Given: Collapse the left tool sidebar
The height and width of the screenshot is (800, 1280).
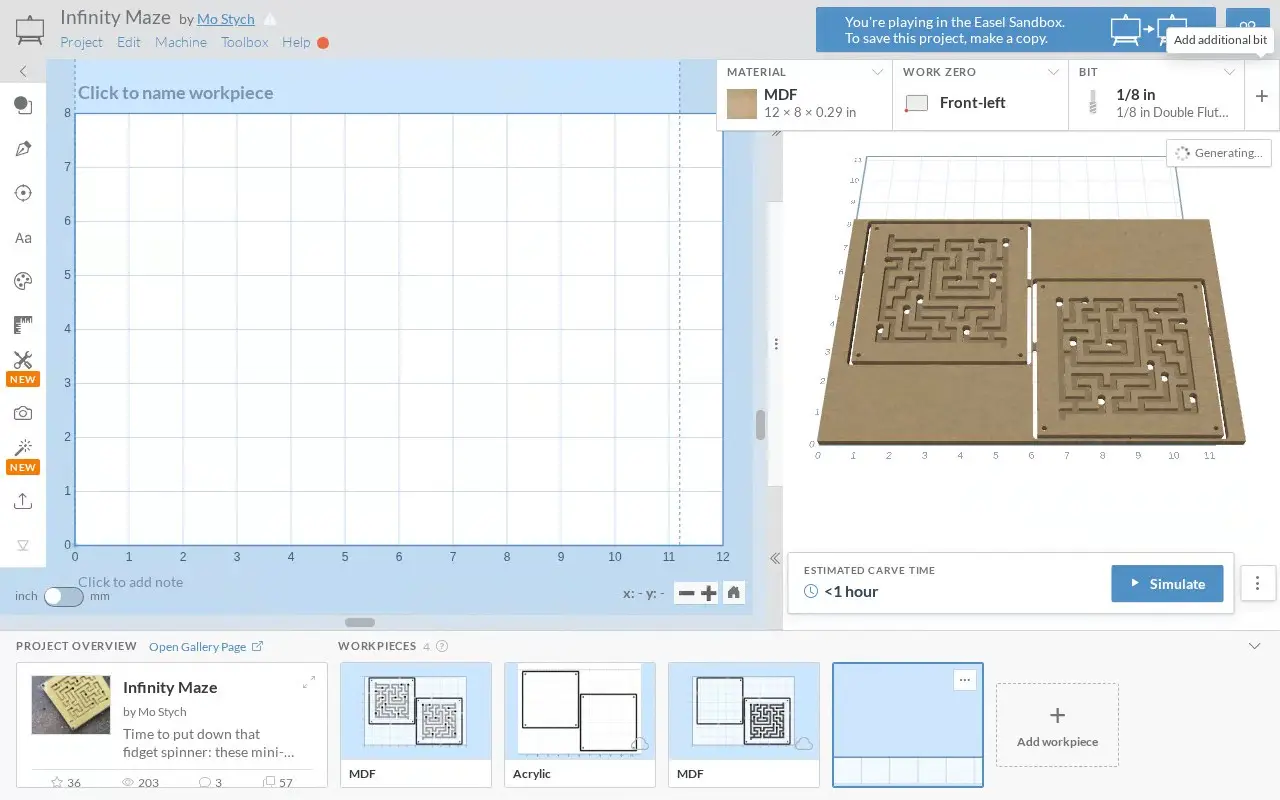Looking at the screenshot, I should coord(23,72).
